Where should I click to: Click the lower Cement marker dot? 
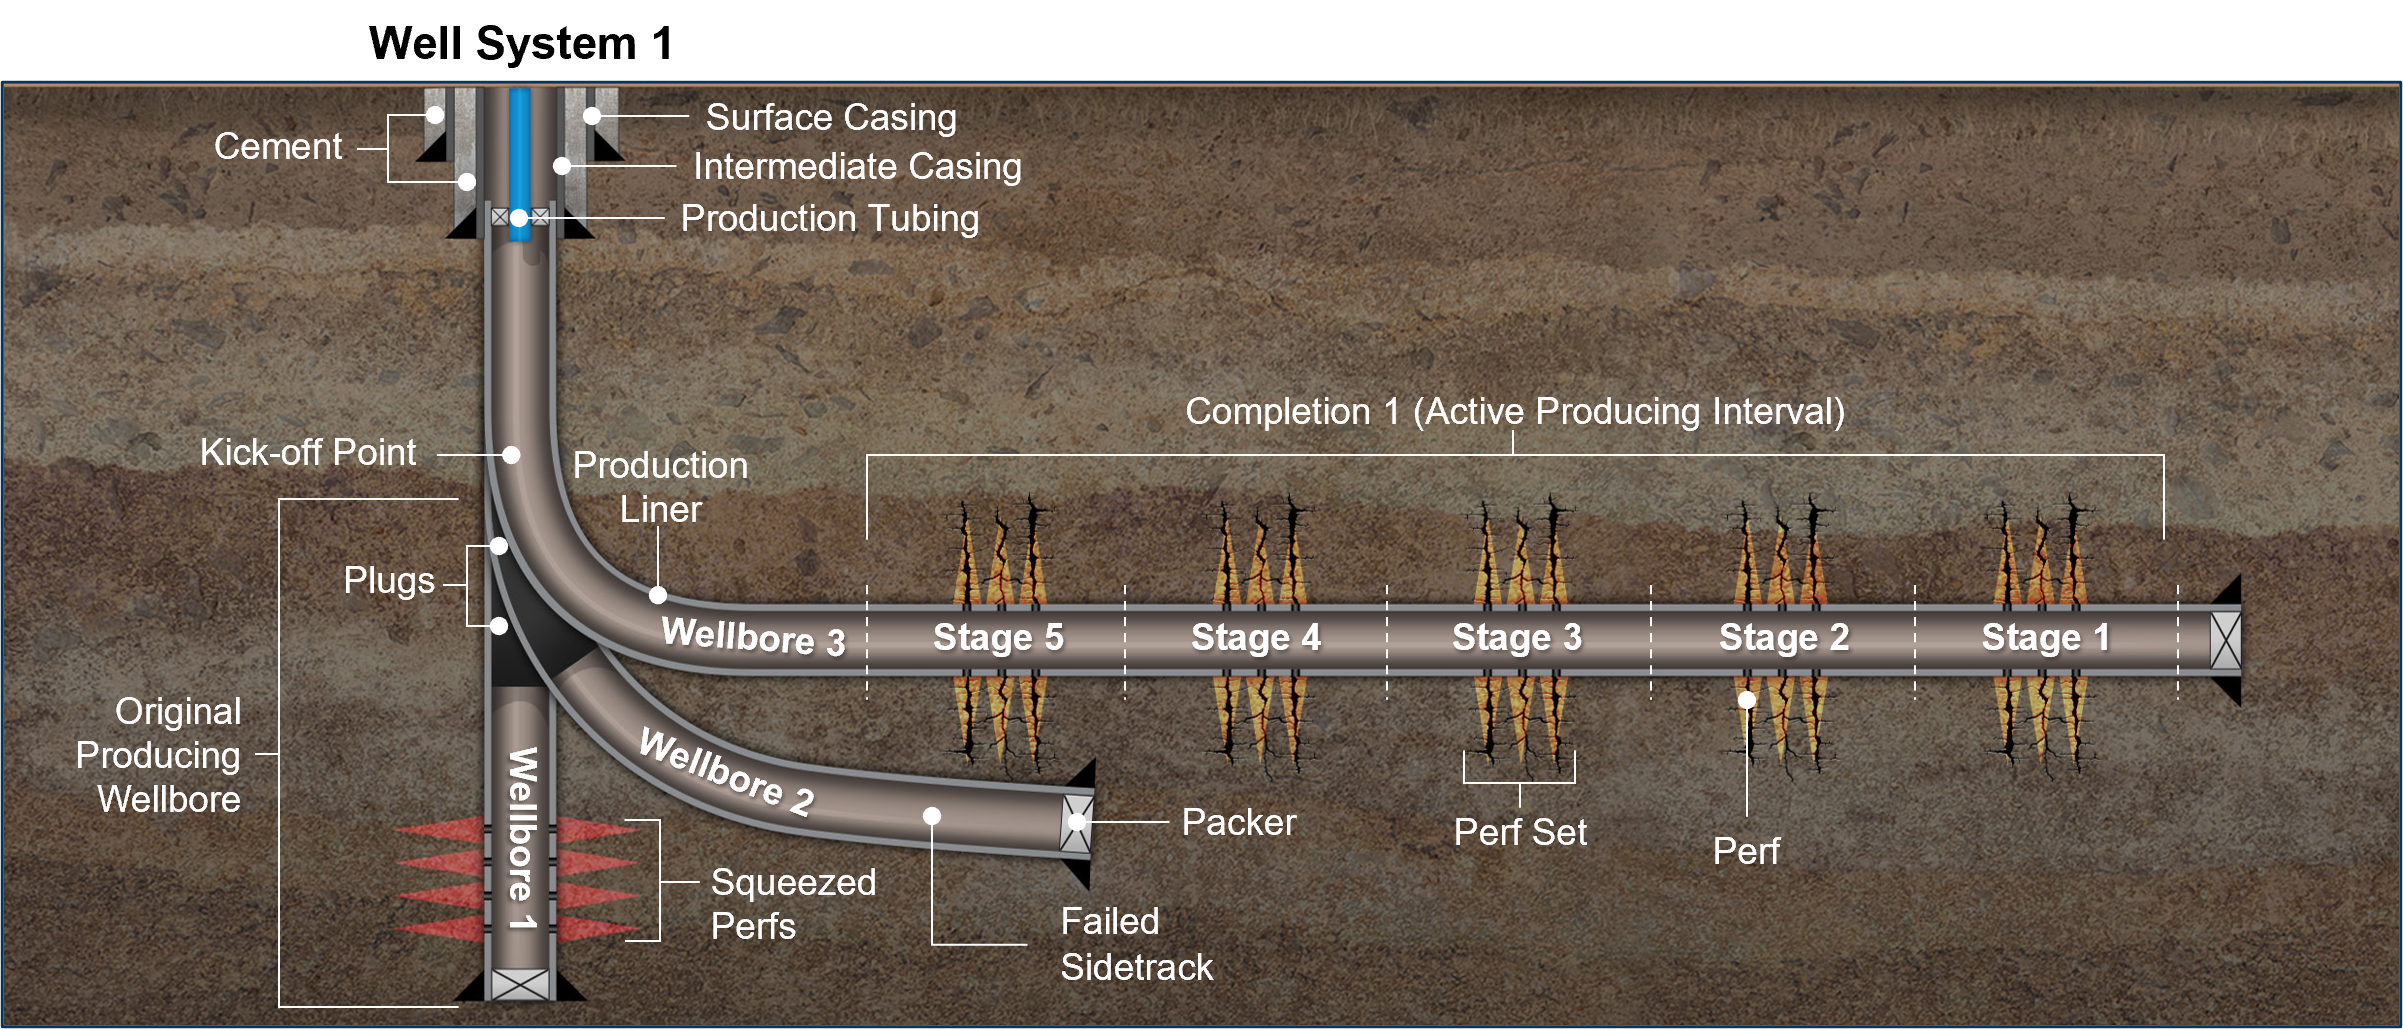(467, 182)
